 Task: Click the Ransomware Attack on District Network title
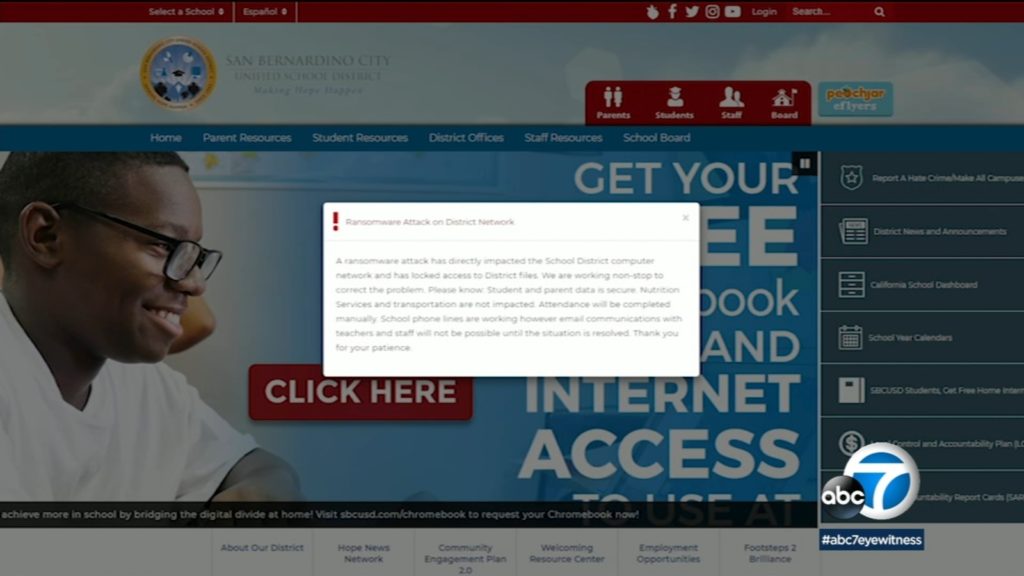(430, 222)
